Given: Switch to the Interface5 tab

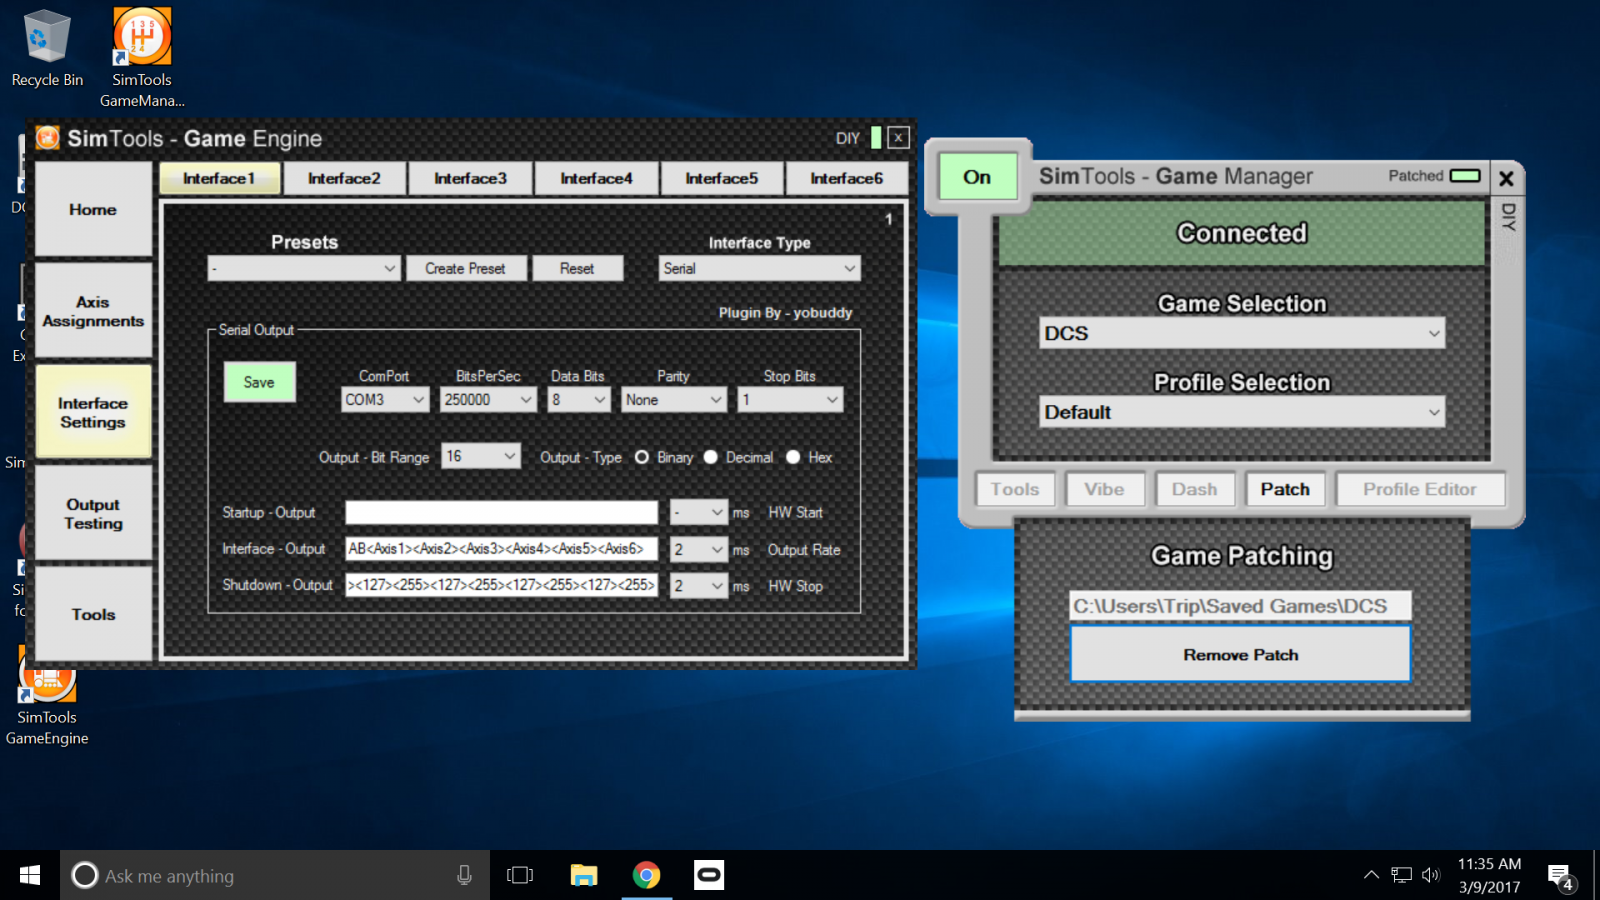Looking at the screenshot, I should point(721,178).
